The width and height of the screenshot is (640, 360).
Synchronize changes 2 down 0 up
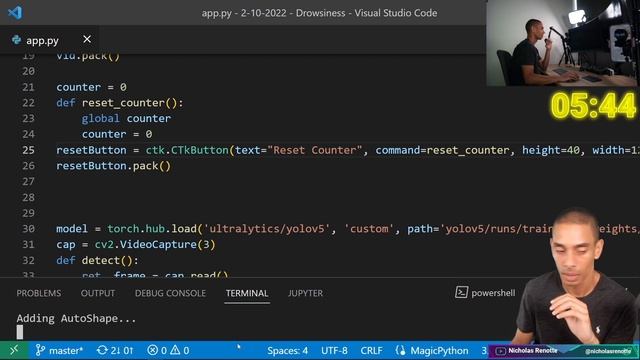[x=115, y=350]
